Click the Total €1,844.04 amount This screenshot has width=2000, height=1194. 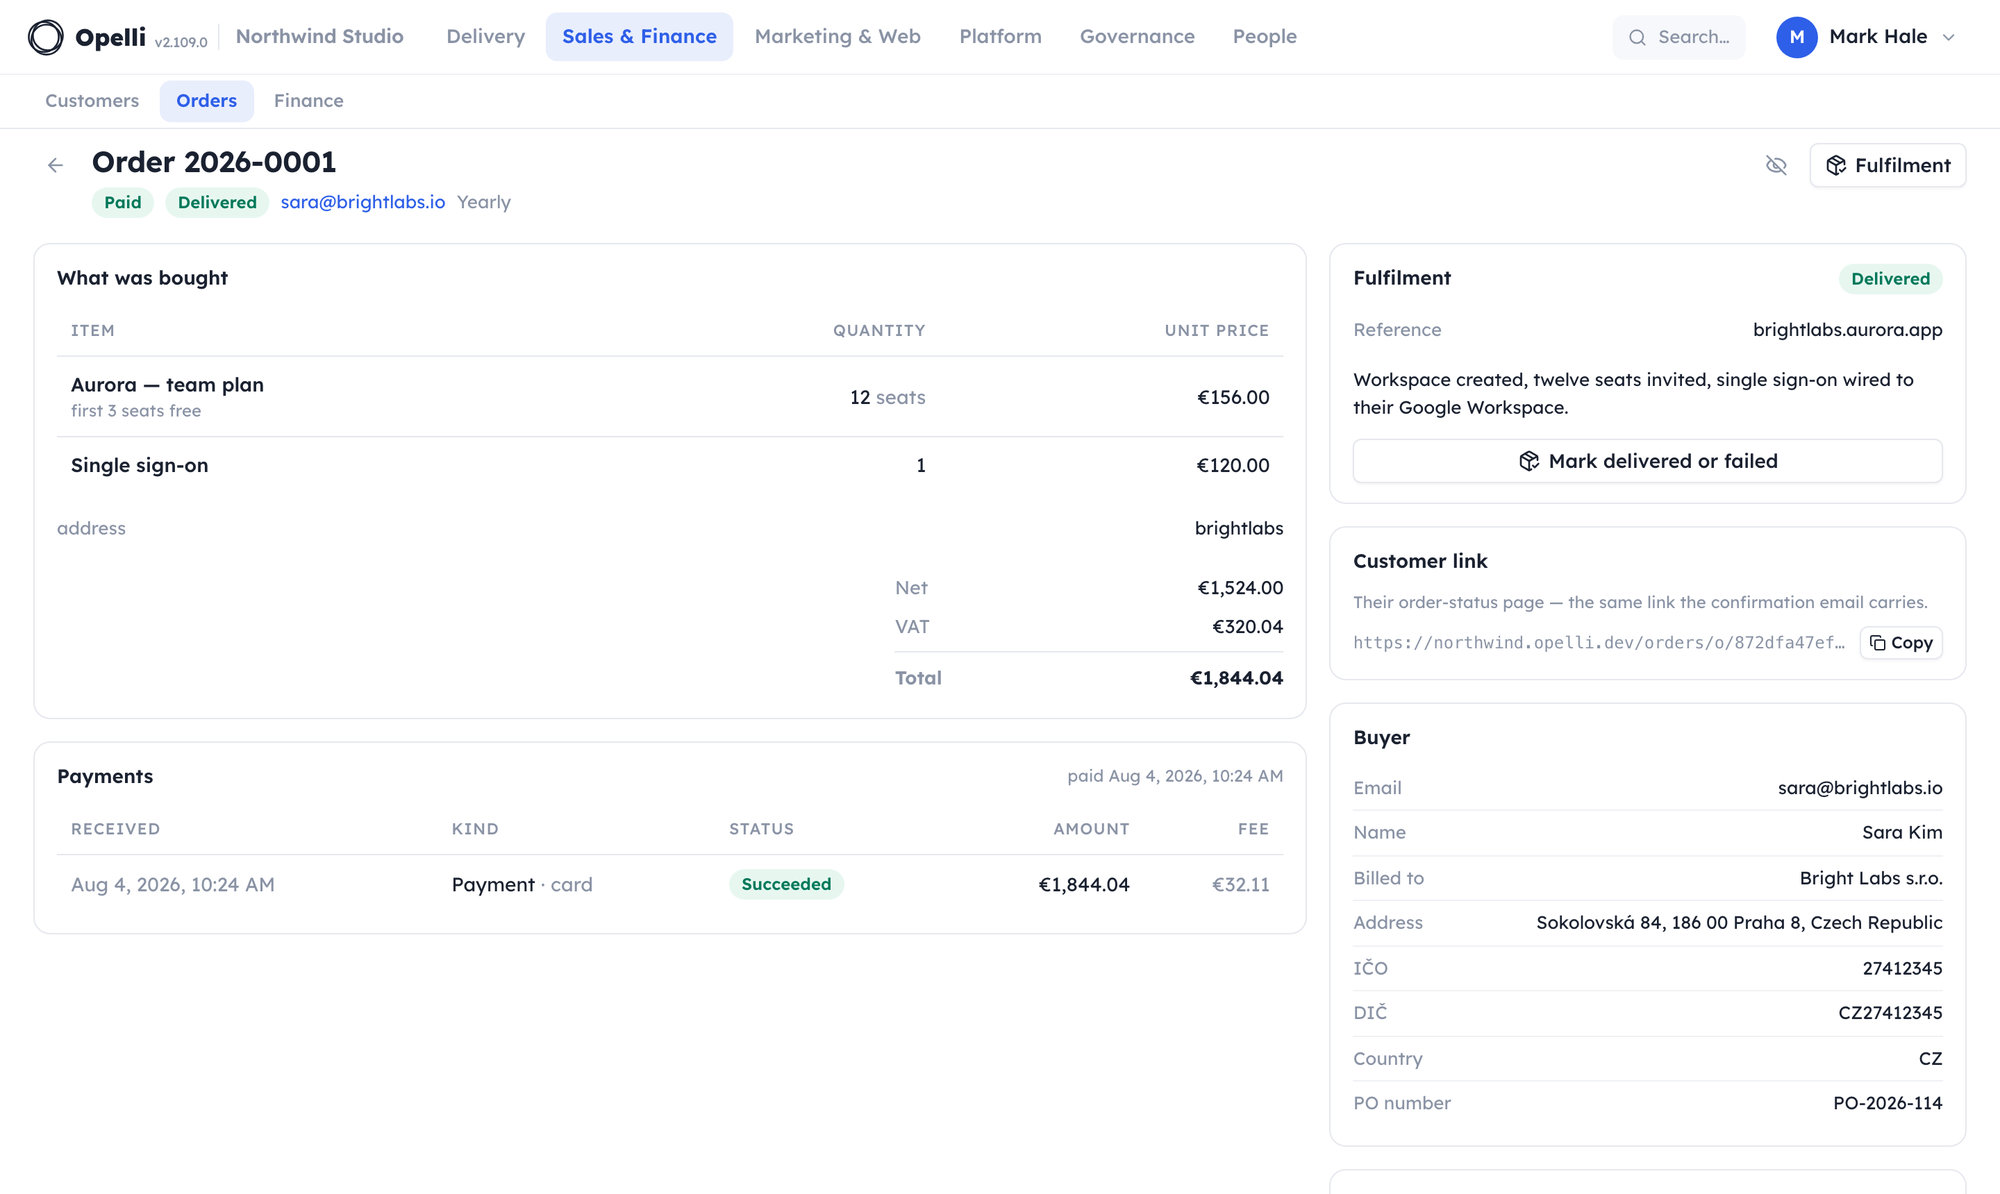coord(1236,678)
